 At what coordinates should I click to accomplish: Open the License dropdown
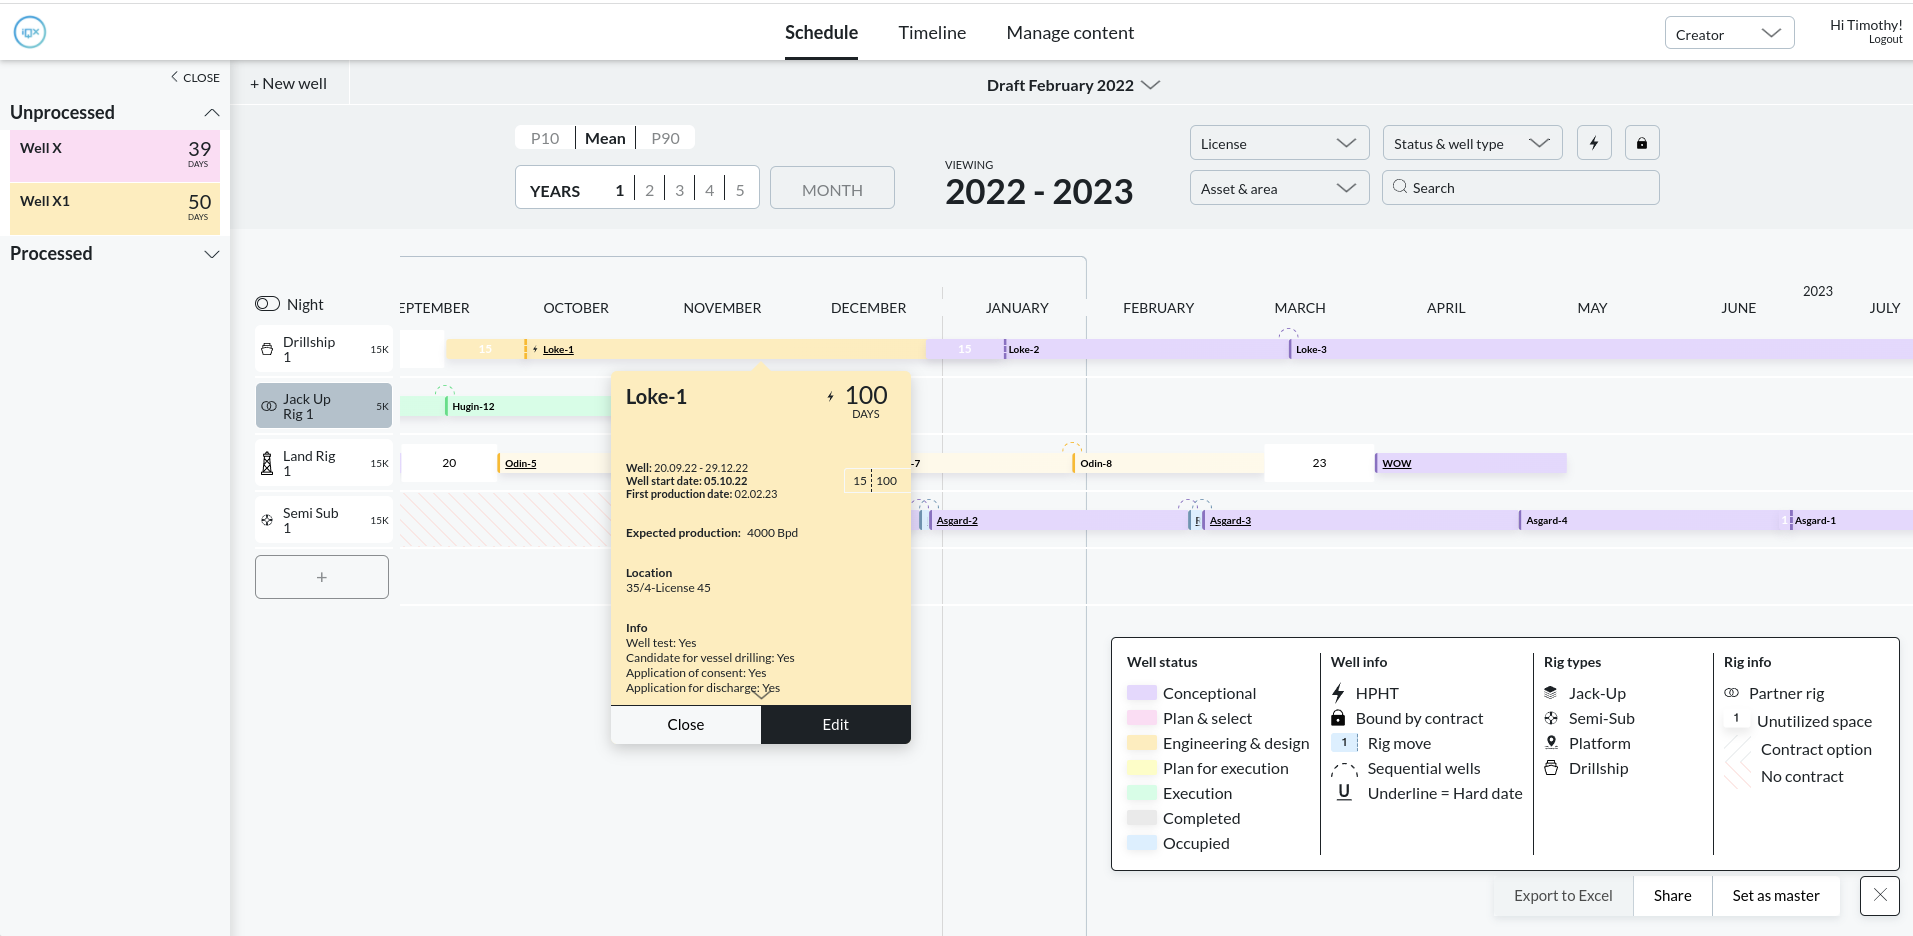(x=1278, y=143)
